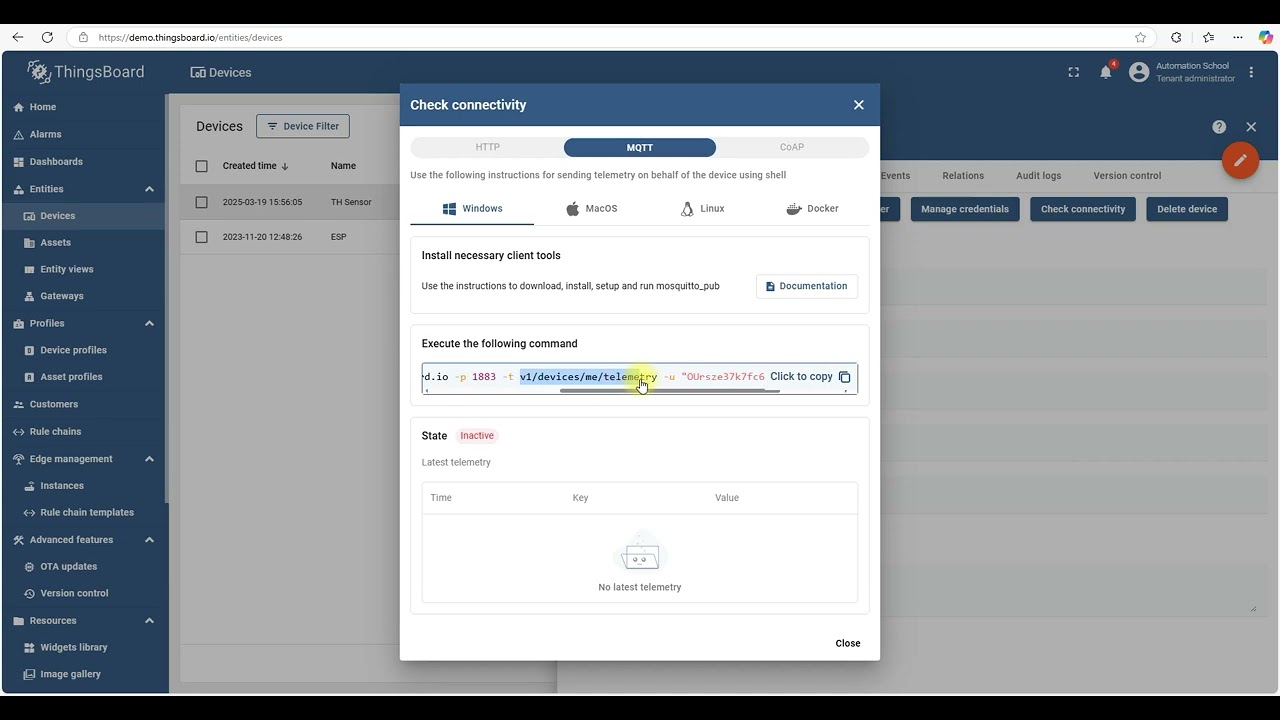
Task: Check the TH Sensor row checkbox
Action: (202, 202)
